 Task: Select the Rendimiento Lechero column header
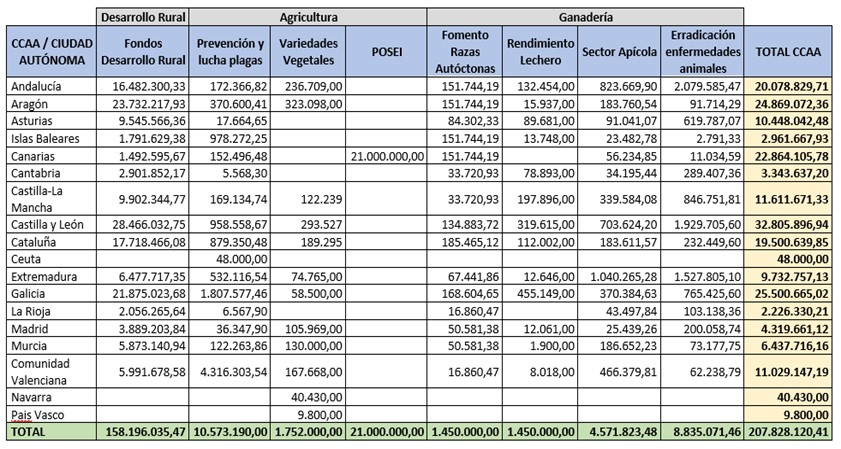click(541, 51)
